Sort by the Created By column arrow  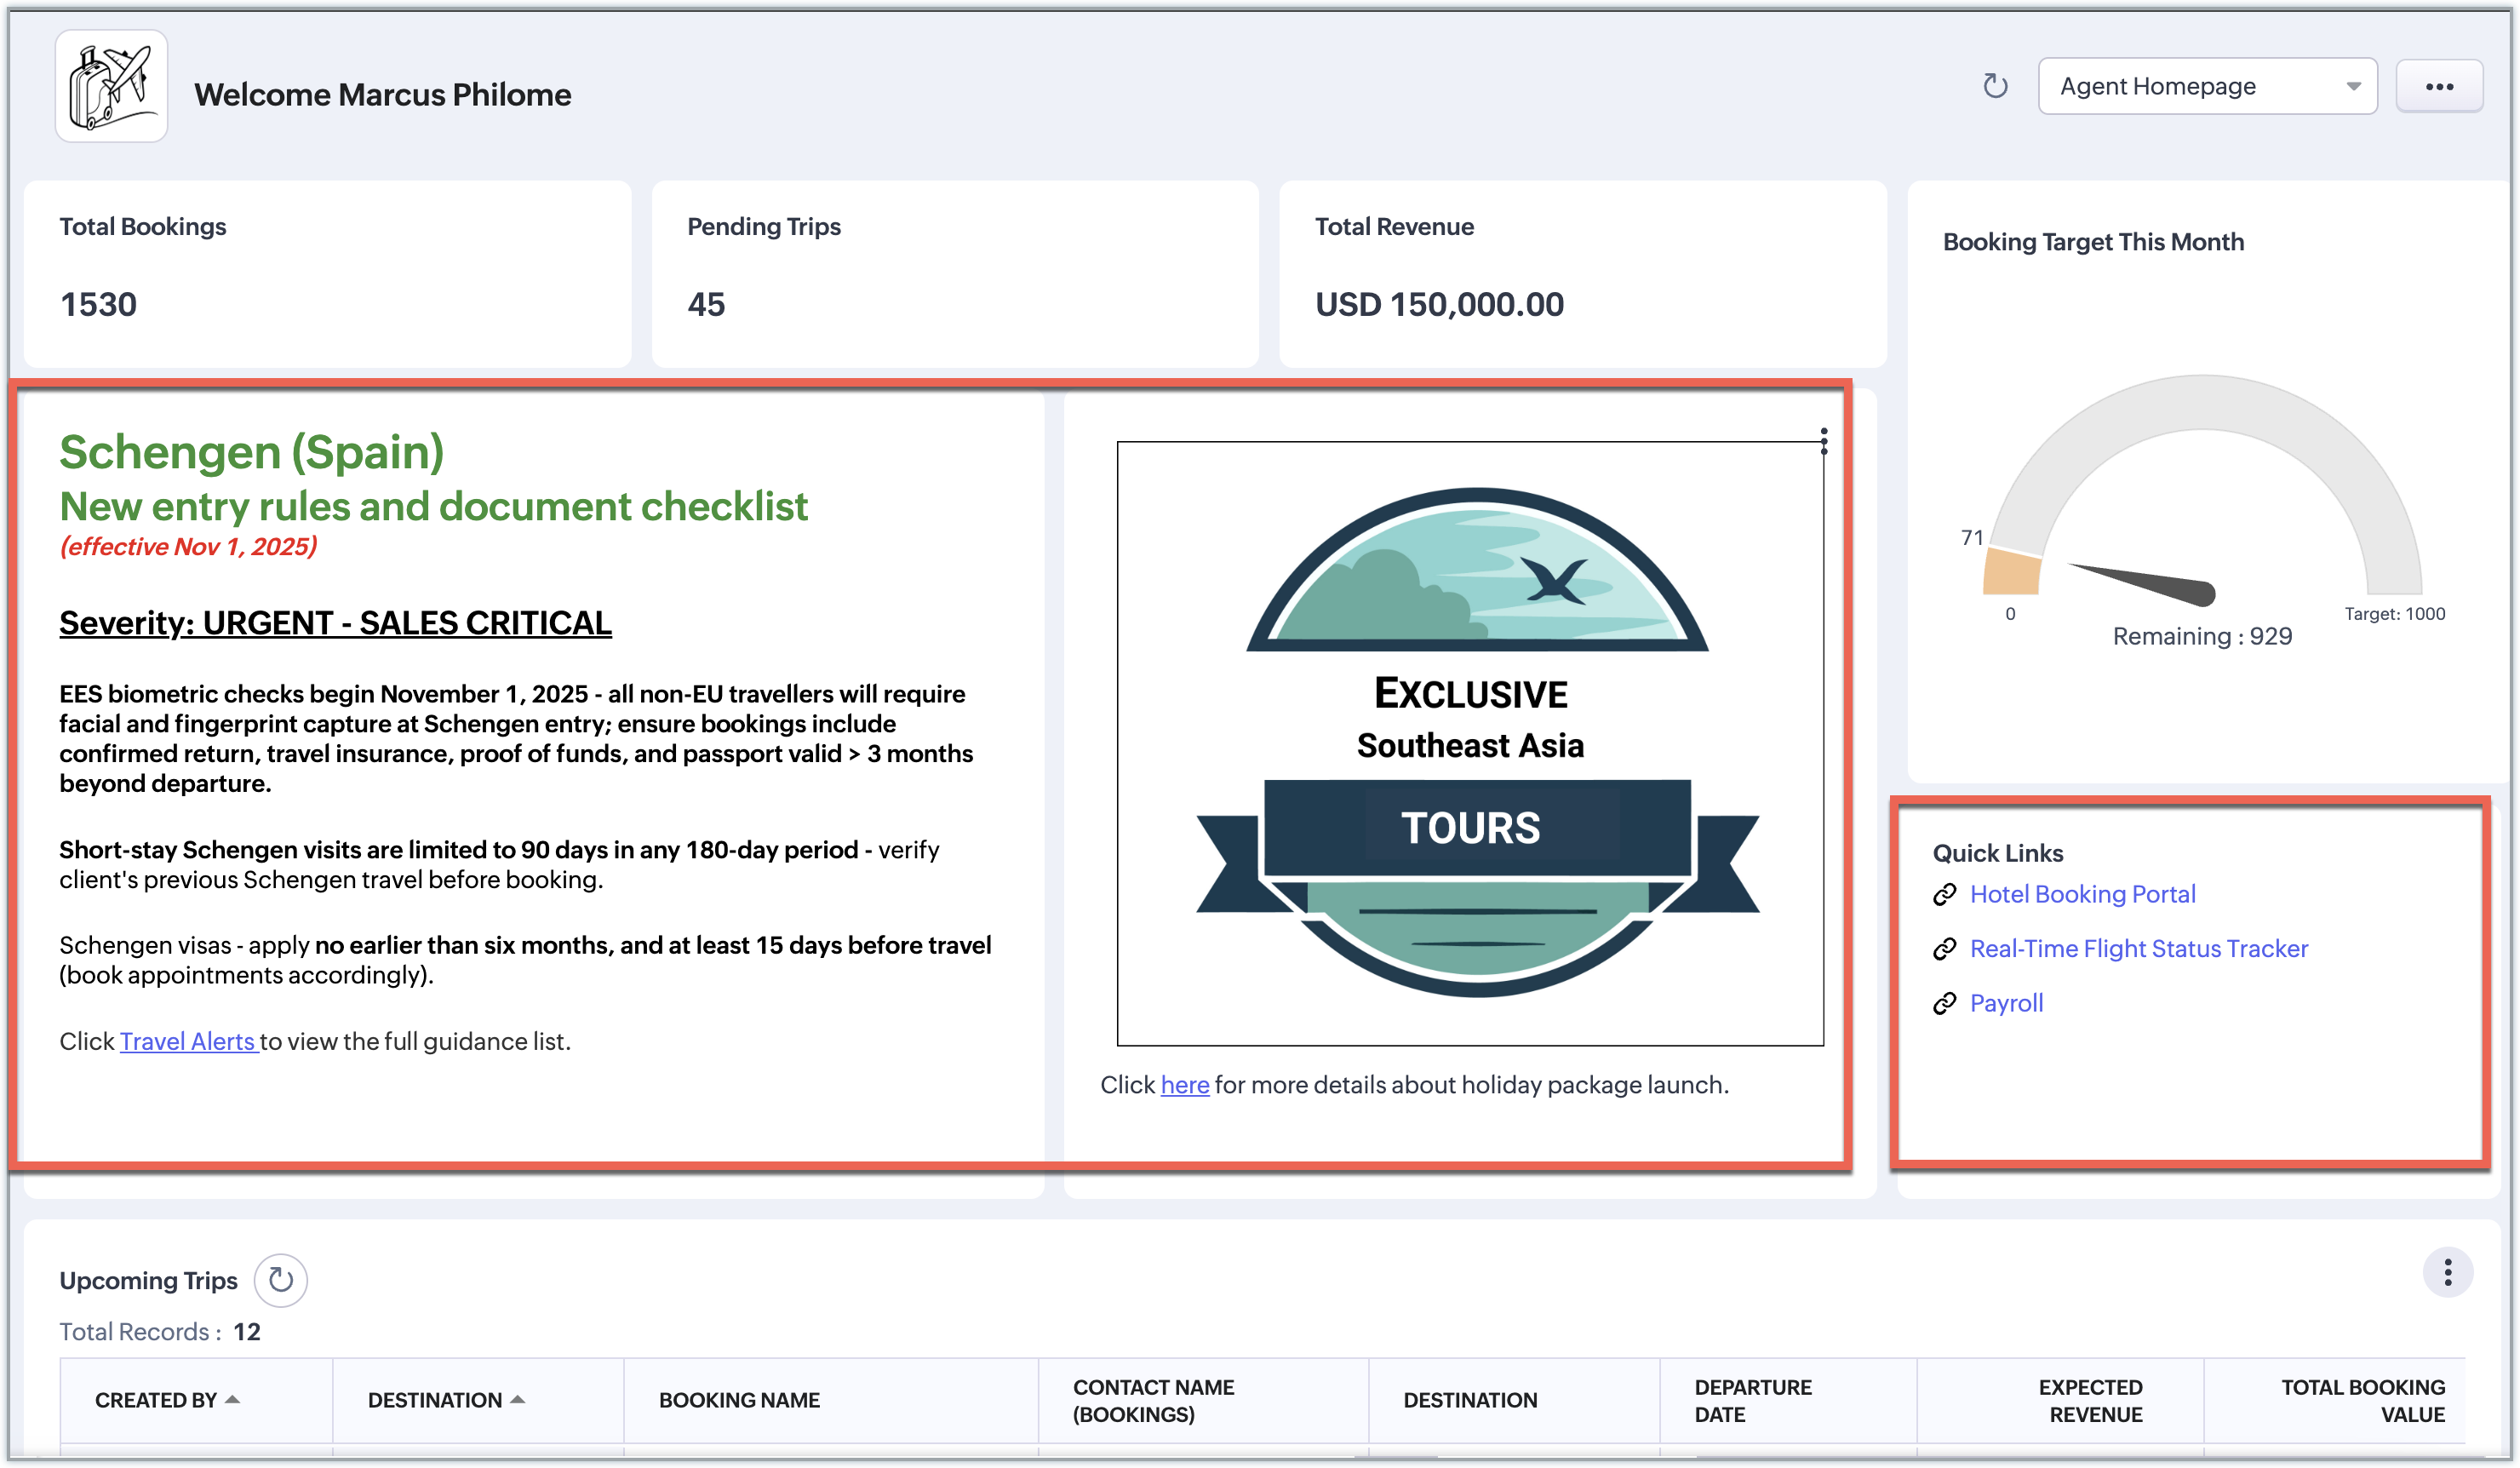pos(232,1399)
